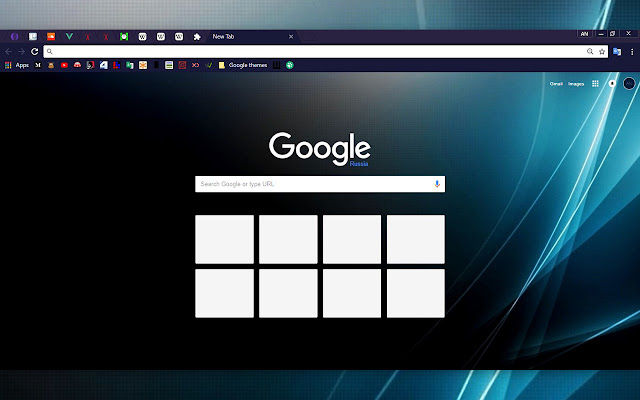Screen dimensions: 640x400
Task: Open the black piano-keys bookmark icon
Action: coord(276,65)
